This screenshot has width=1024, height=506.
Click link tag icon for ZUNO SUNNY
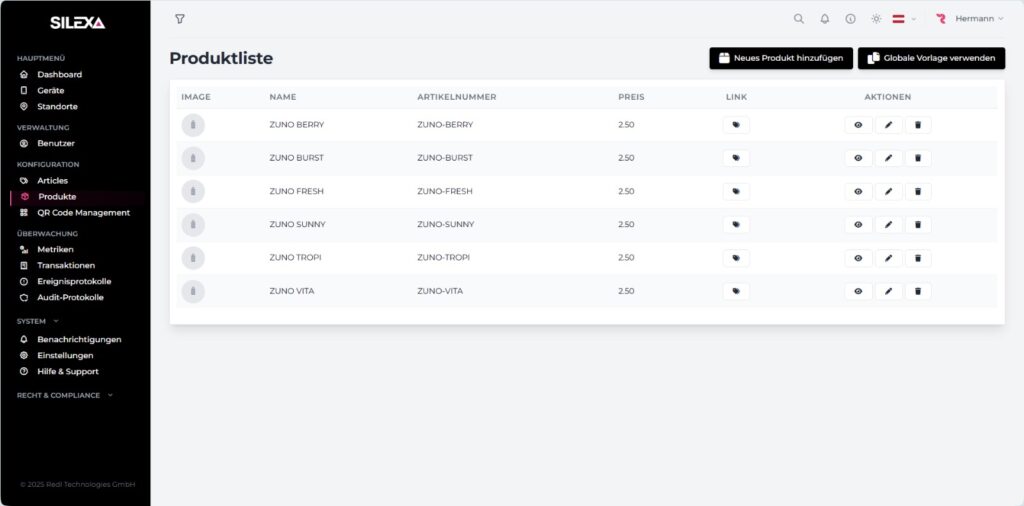click(x=736, y=225)
